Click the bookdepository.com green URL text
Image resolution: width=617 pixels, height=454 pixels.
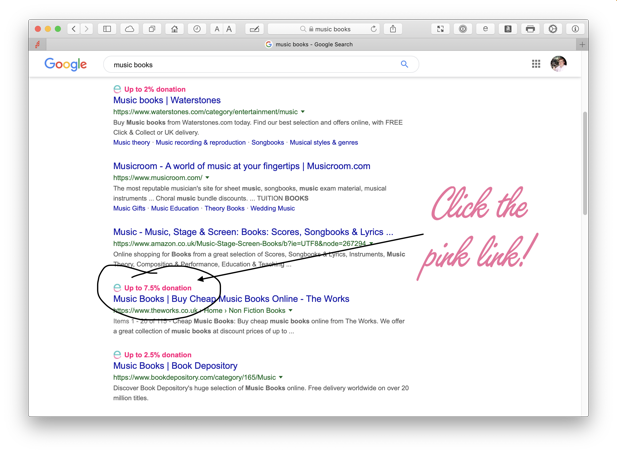point(194,378)
